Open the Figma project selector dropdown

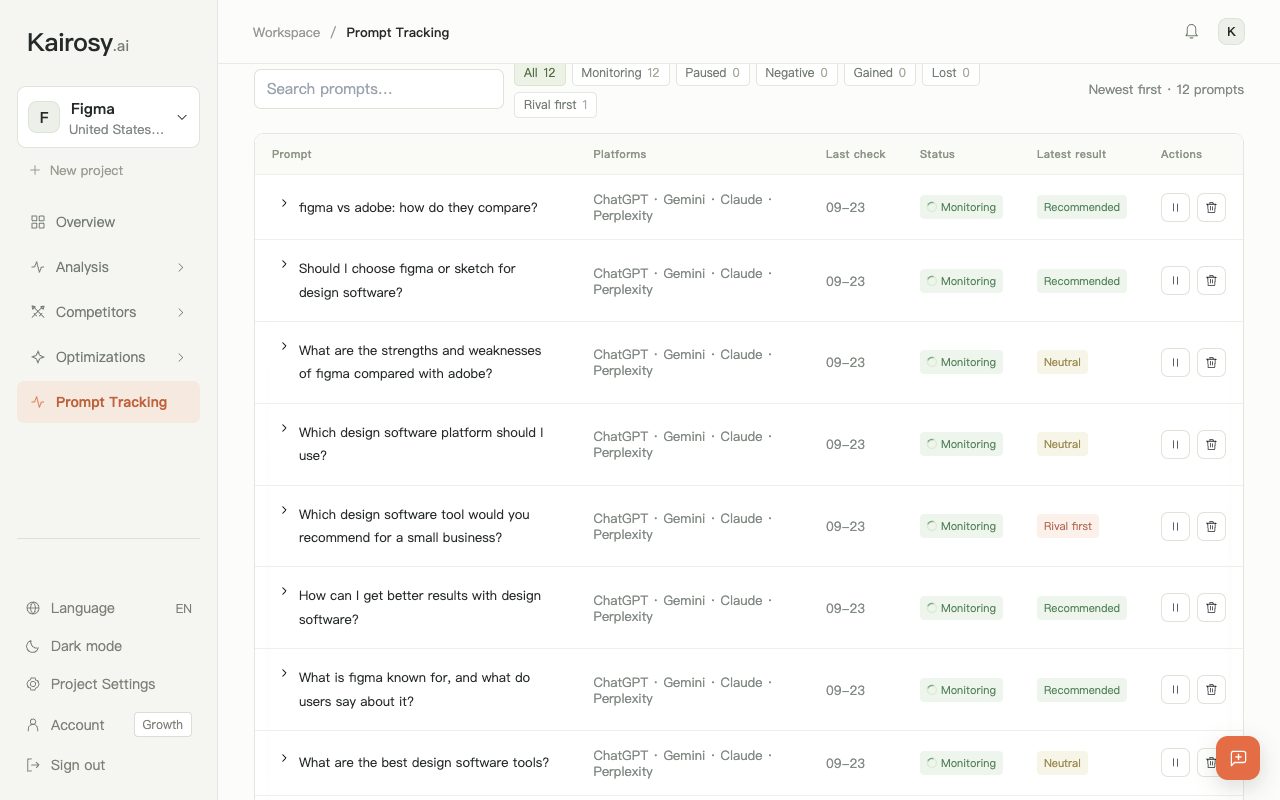[x=108, y=117]
